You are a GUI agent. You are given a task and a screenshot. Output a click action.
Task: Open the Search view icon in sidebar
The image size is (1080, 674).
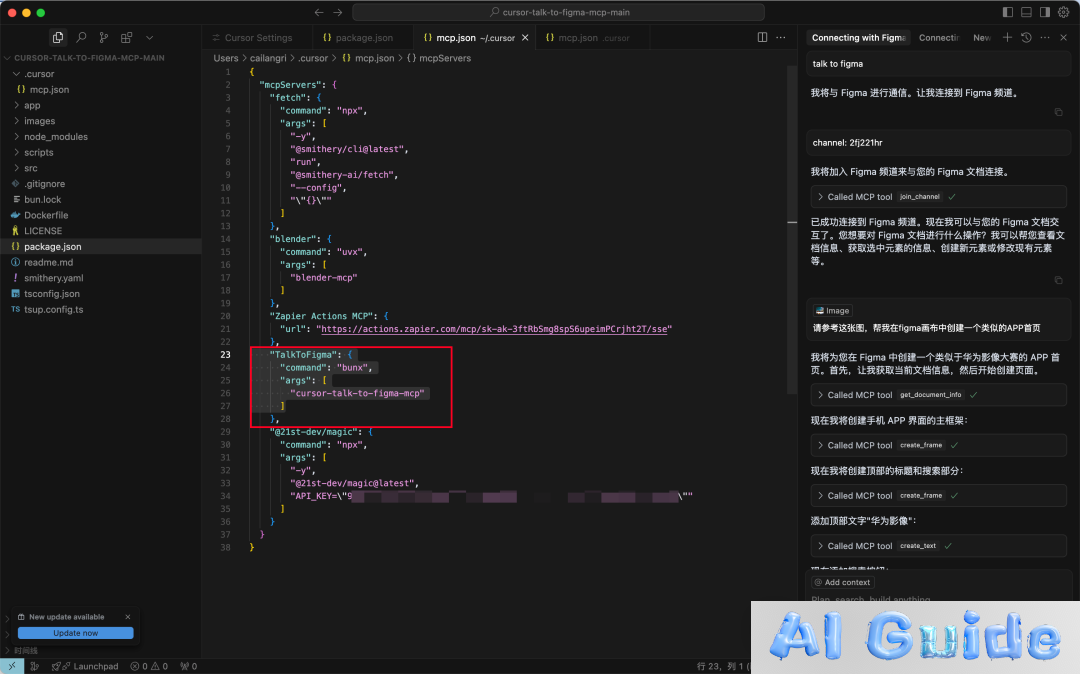[81, 37]
